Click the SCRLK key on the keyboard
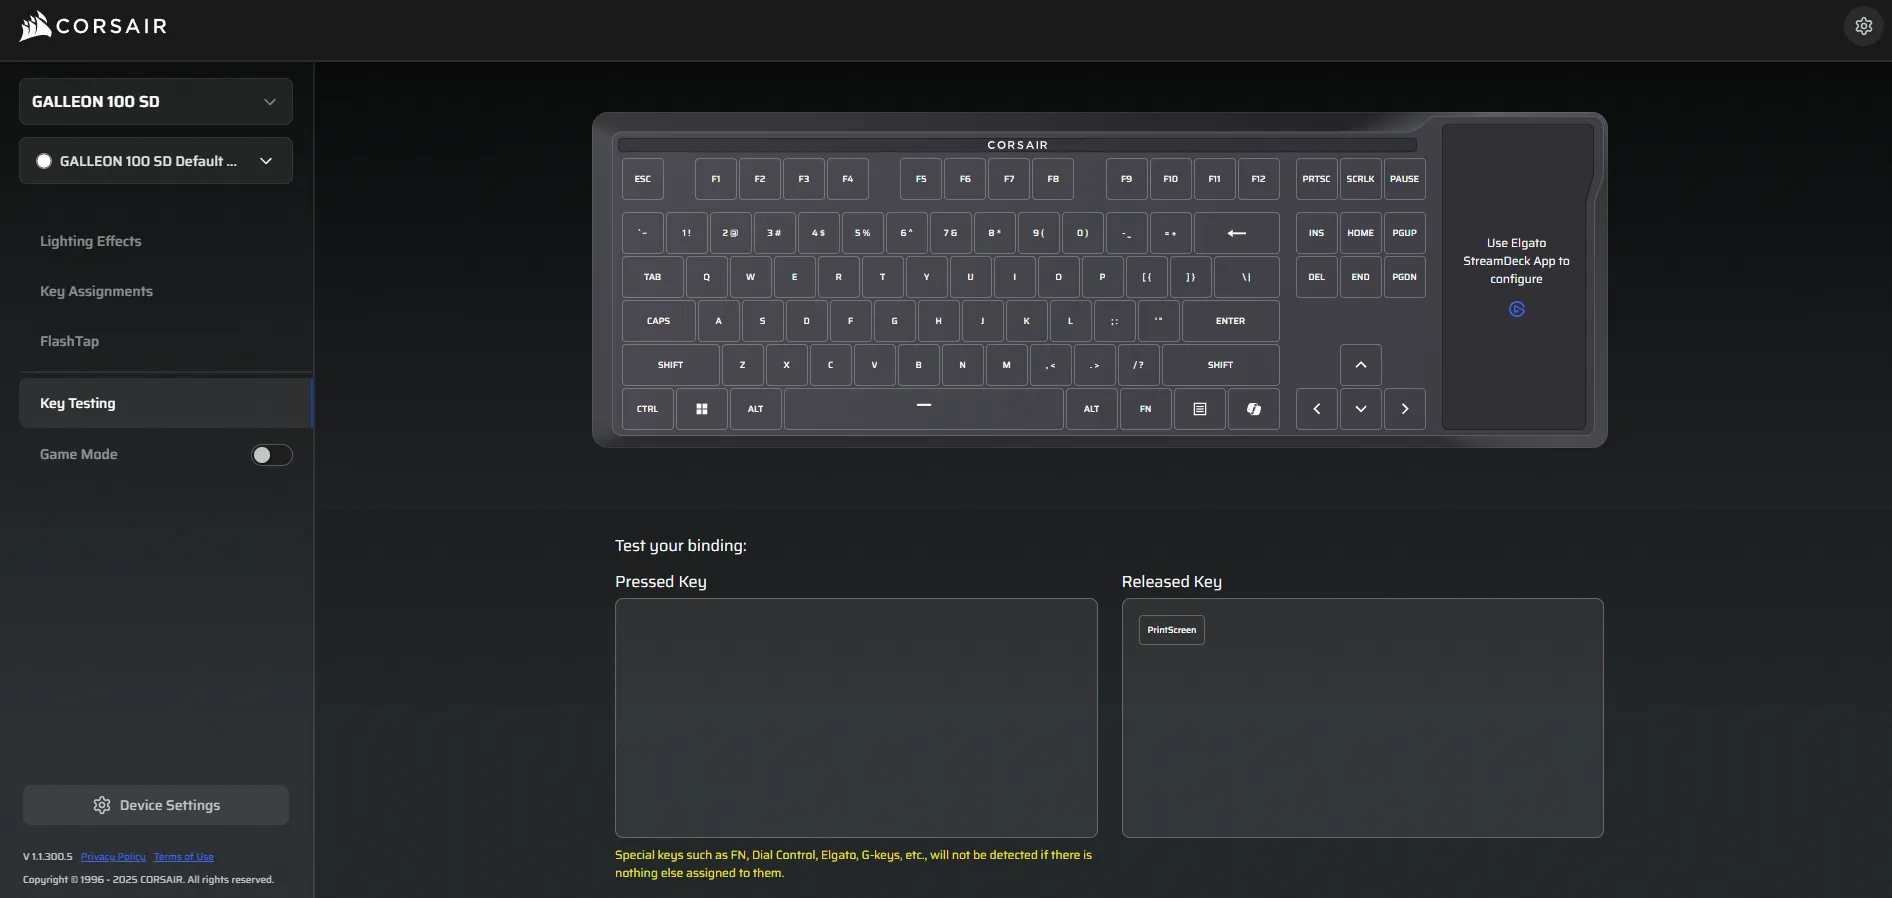 pyautogui.click(x=1361, y=179)
